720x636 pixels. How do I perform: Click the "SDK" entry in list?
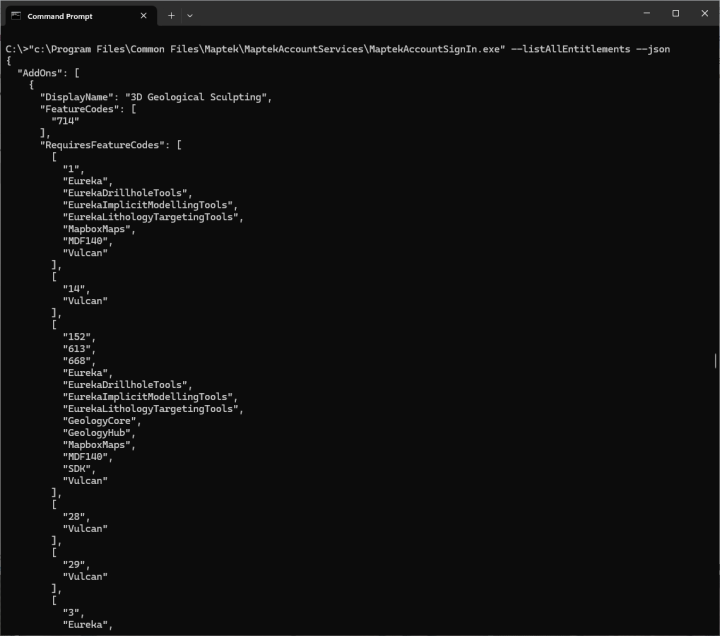[77, 469]
